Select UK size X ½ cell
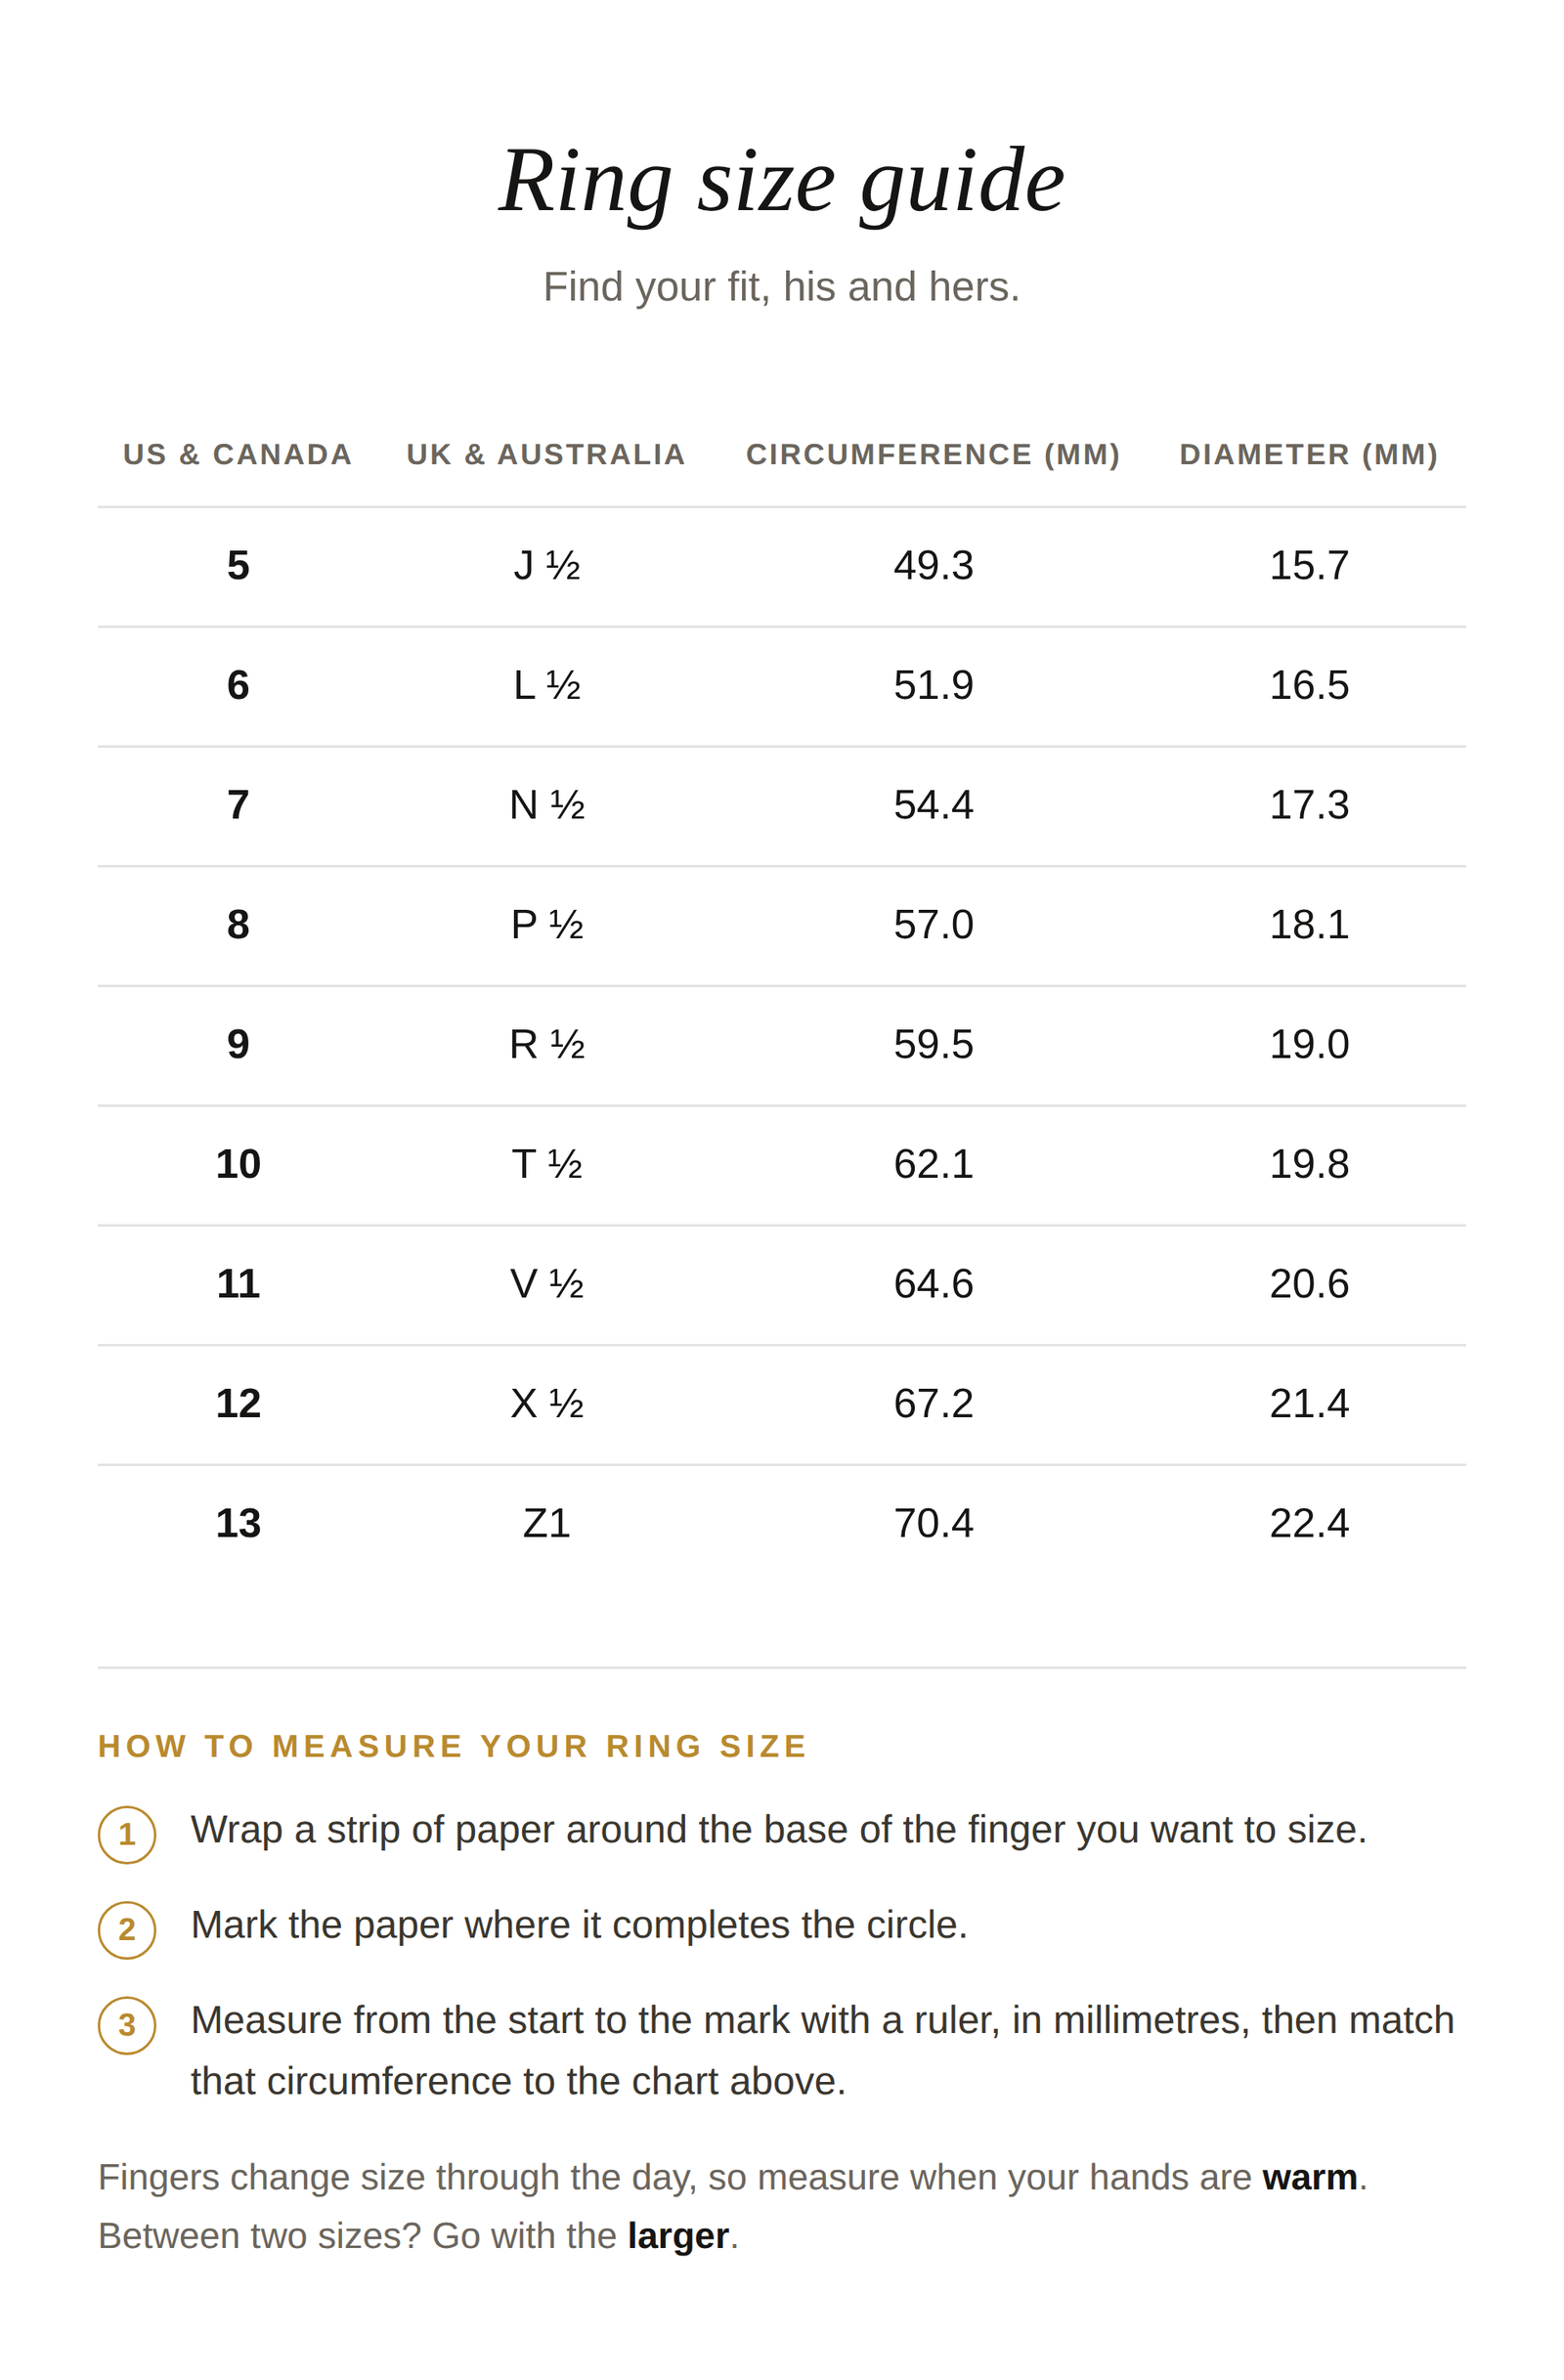 click(x=546, y=1404)
